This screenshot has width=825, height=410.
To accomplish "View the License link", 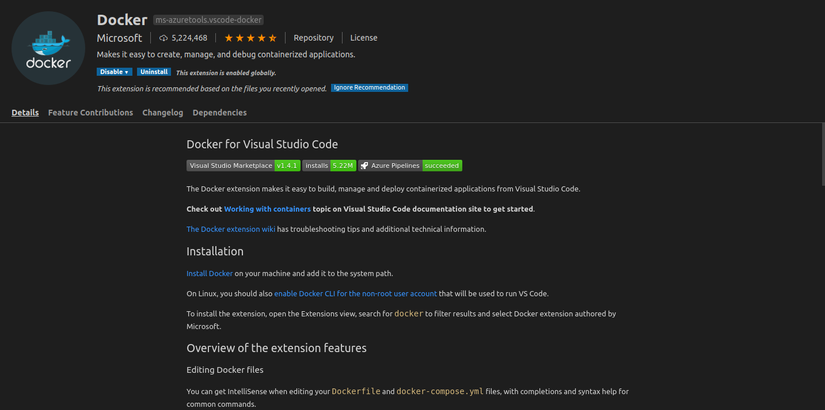I will click(364, 38).
